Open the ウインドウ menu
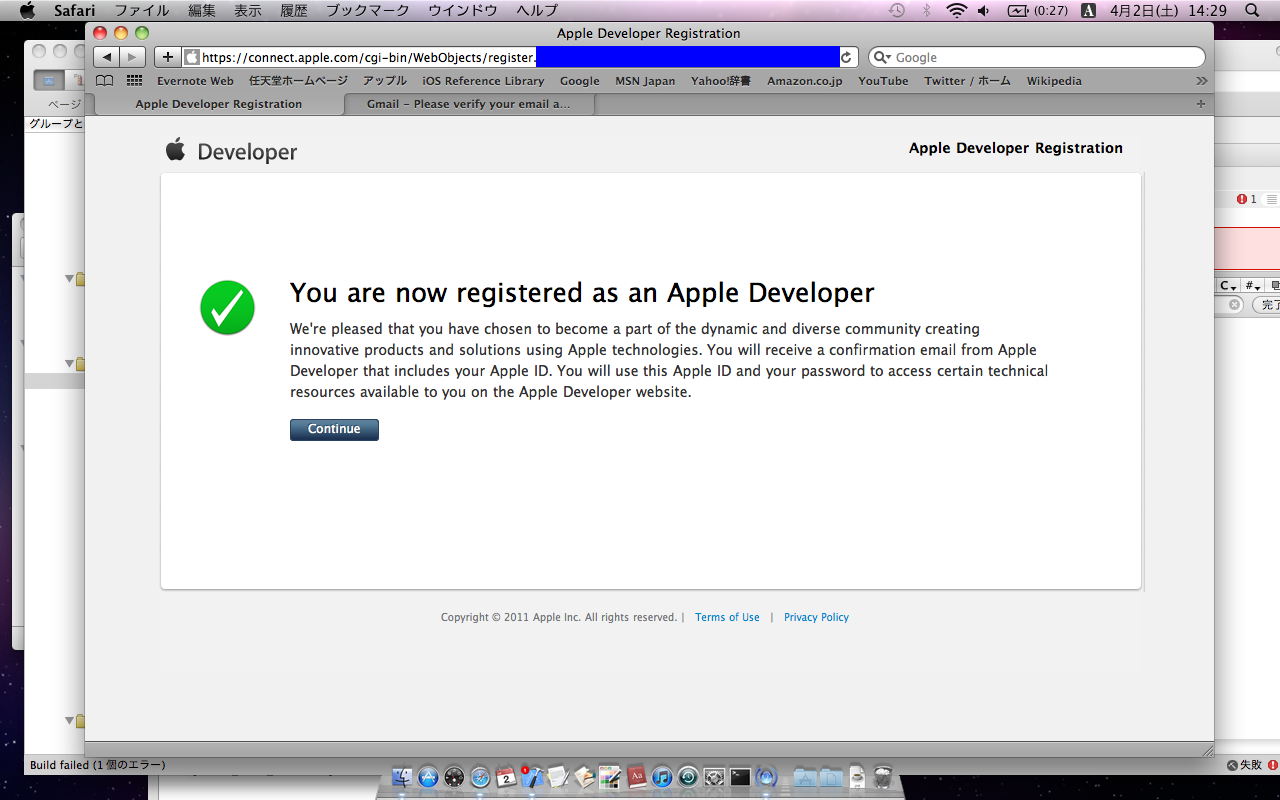The width and height of the screenshot is (1280, 800). [463, 10]
